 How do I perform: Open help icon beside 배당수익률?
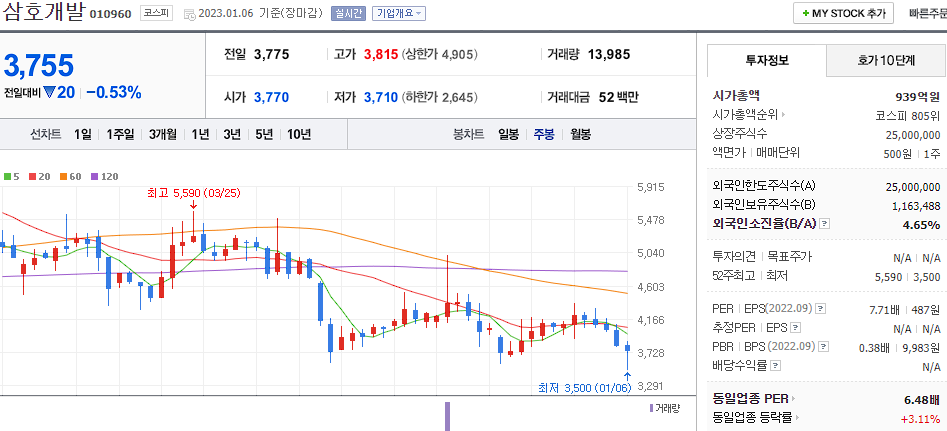[776, 366]
